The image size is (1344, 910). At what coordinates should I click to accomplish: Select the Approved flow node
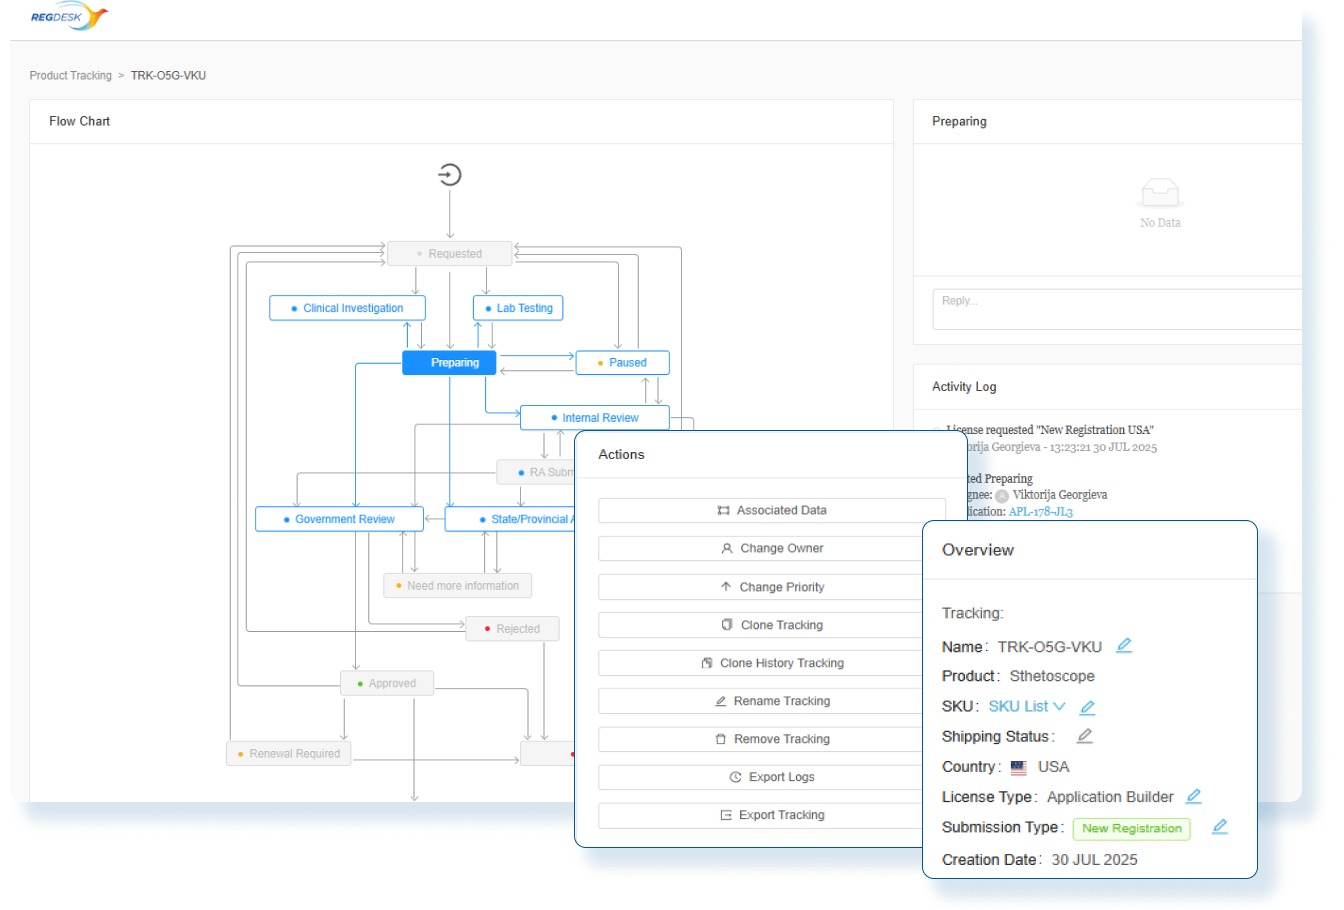pos(387,684)
